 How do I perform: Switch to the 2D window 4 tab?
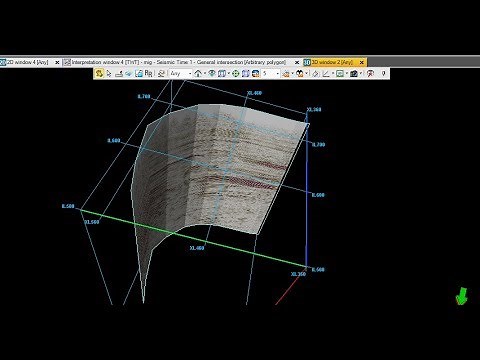[x=28, y=62]
